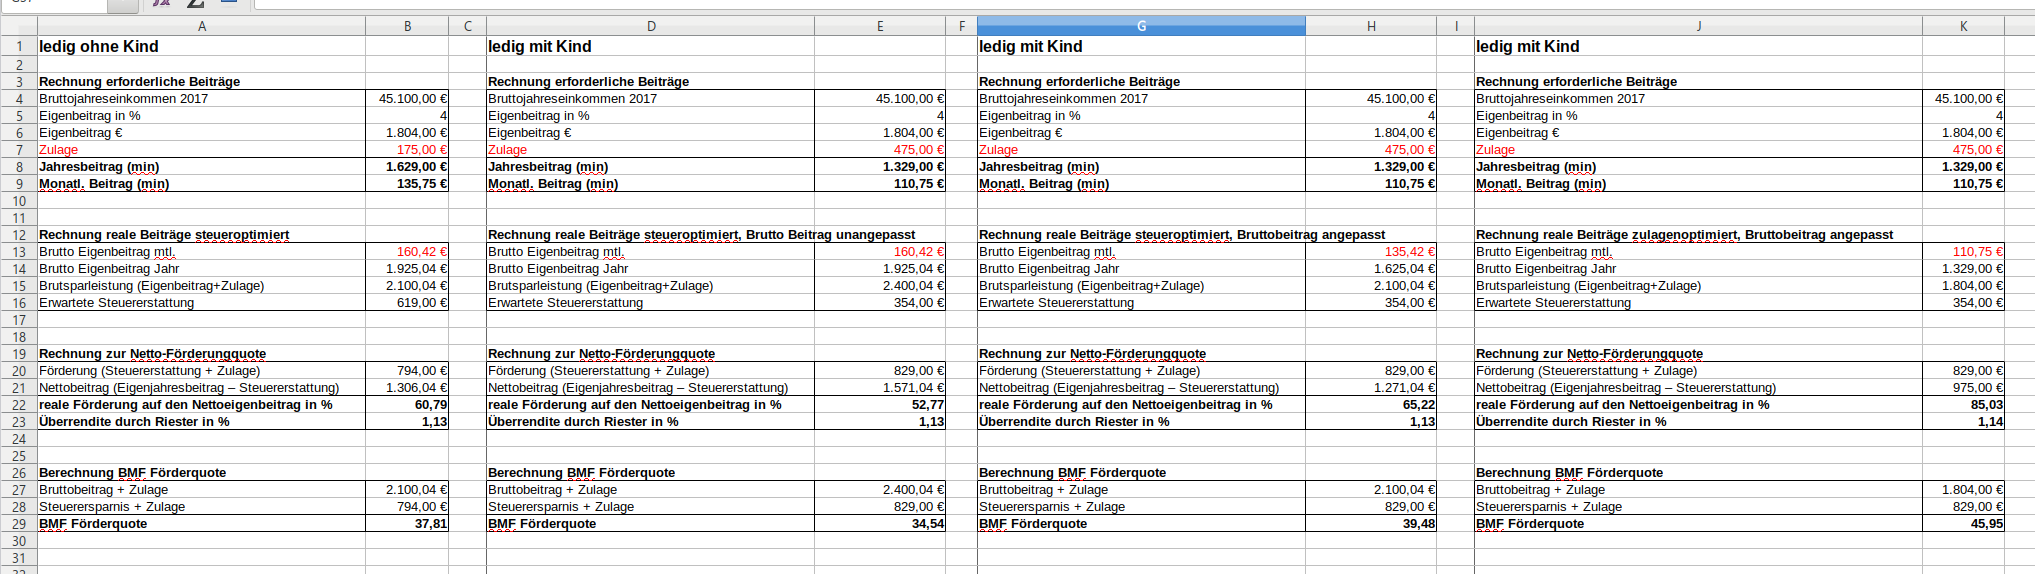This screenshot has width=2035, height=574.
Task: Select column D header
Action: [x=651, y=26]
